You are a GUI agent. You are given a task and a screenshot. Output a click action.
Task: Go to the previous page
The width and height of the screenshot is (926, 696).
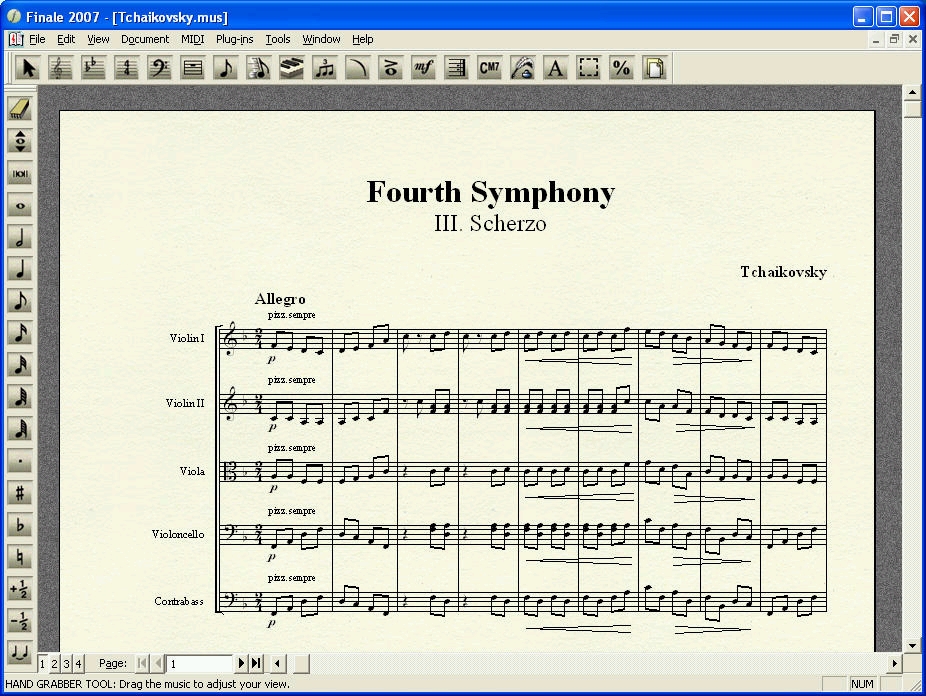(158, 664)
